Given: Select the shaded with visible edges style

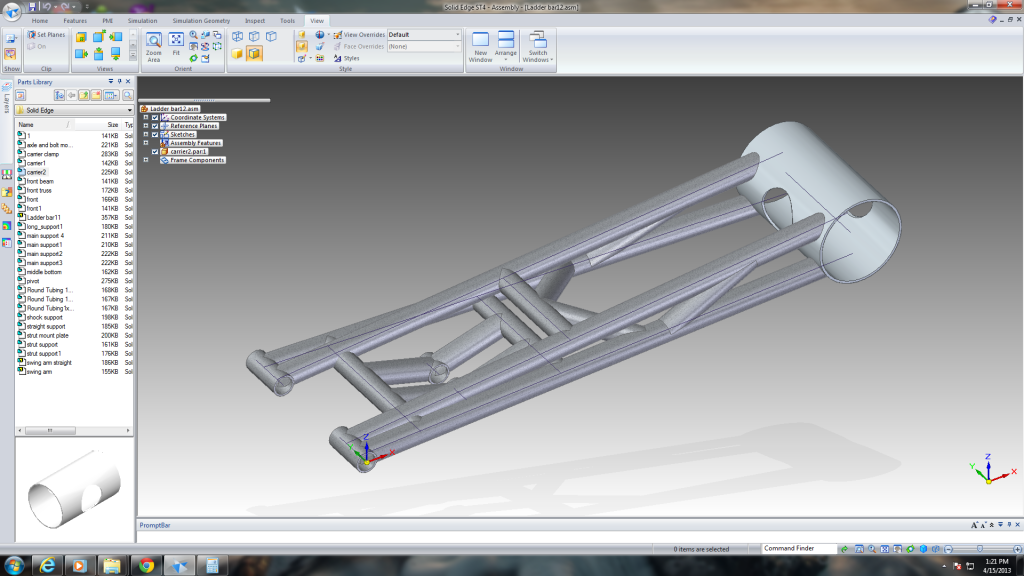Looking at the screenshot, I should click(254, 54).
